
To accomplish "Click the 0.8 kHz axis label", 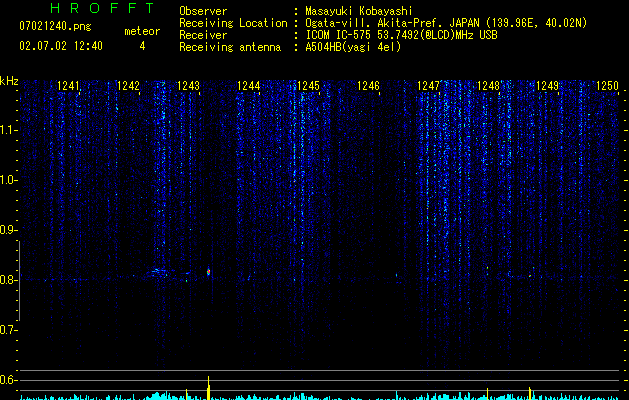I will [9, 280].
